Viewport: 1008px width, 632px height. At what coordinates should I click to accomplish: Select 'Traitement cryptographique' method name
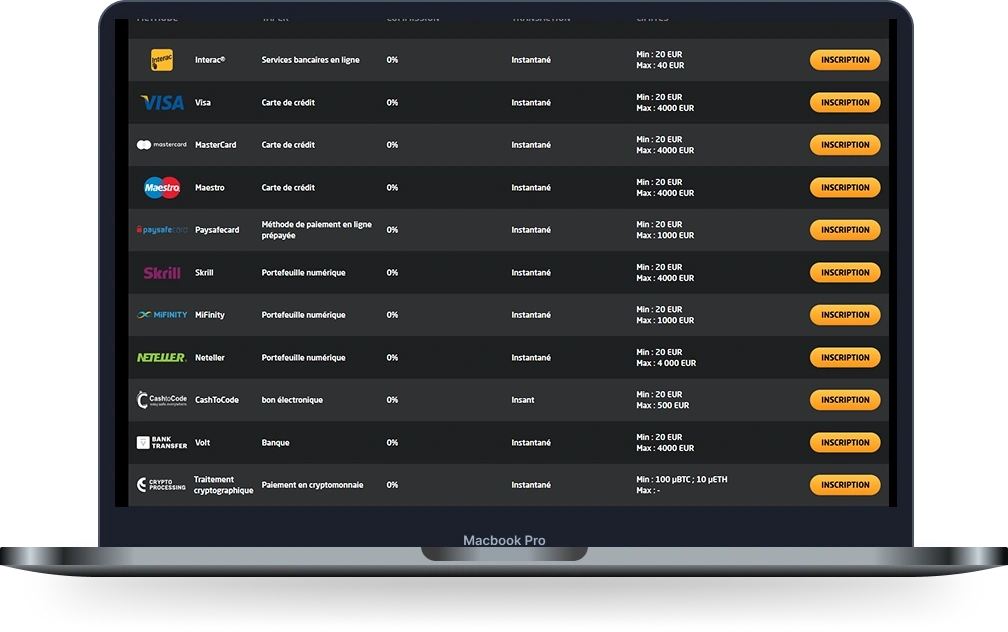(223, 485)
